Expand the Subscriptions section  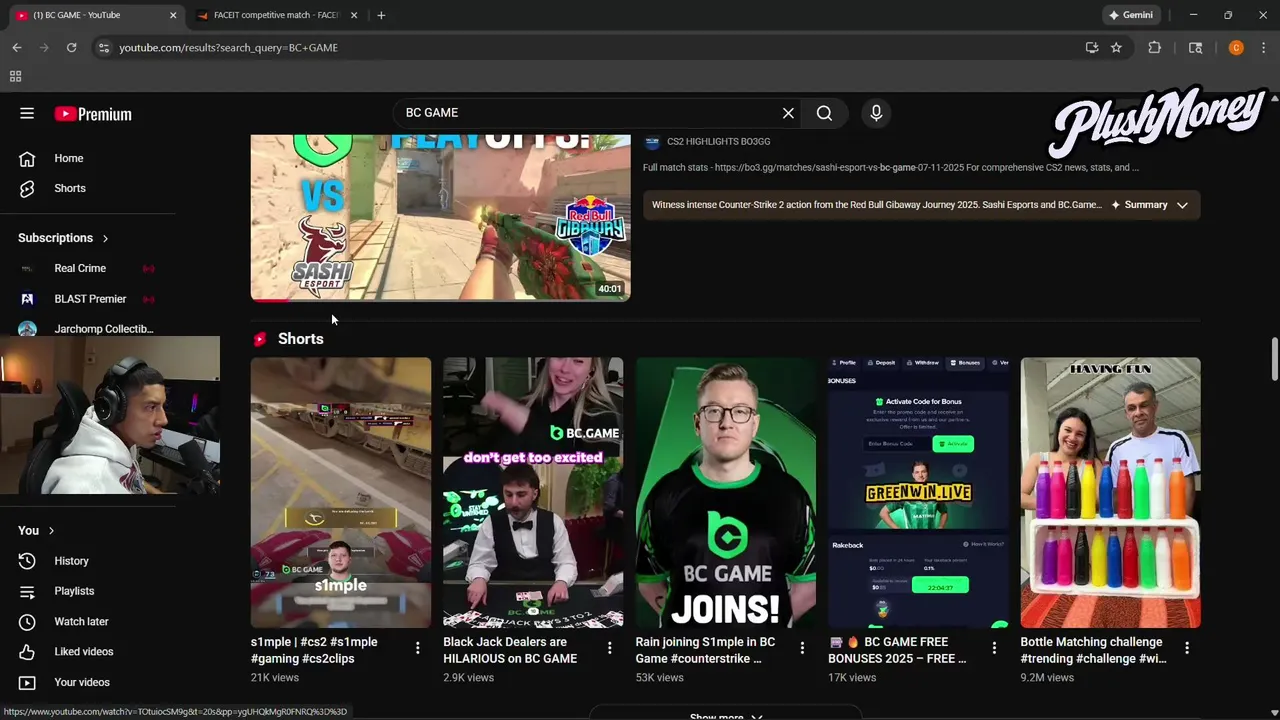pyautogui.click(x=63, y=238)
